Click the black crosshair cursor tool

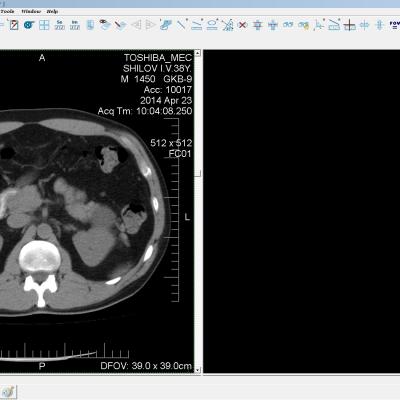349,25
